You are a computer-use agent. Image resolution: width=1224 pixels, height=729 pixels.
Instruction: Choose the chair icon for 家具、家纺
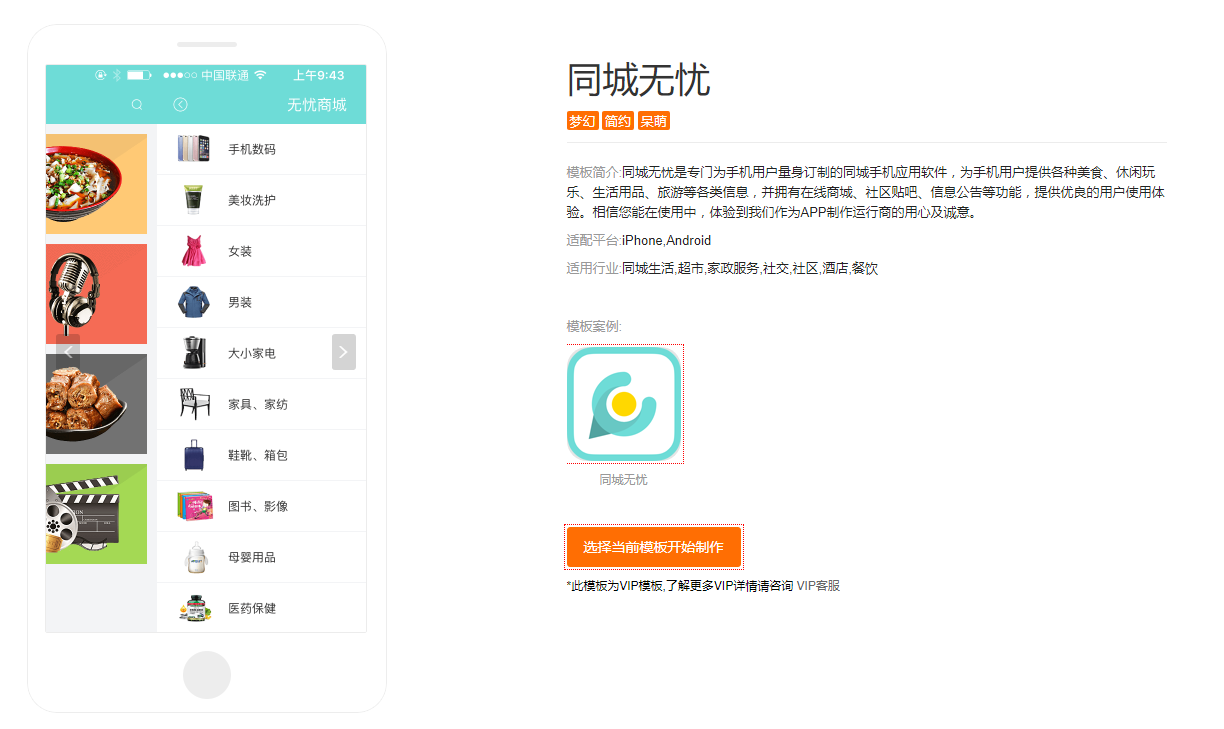pyautogui.click(x=192, y=403)
